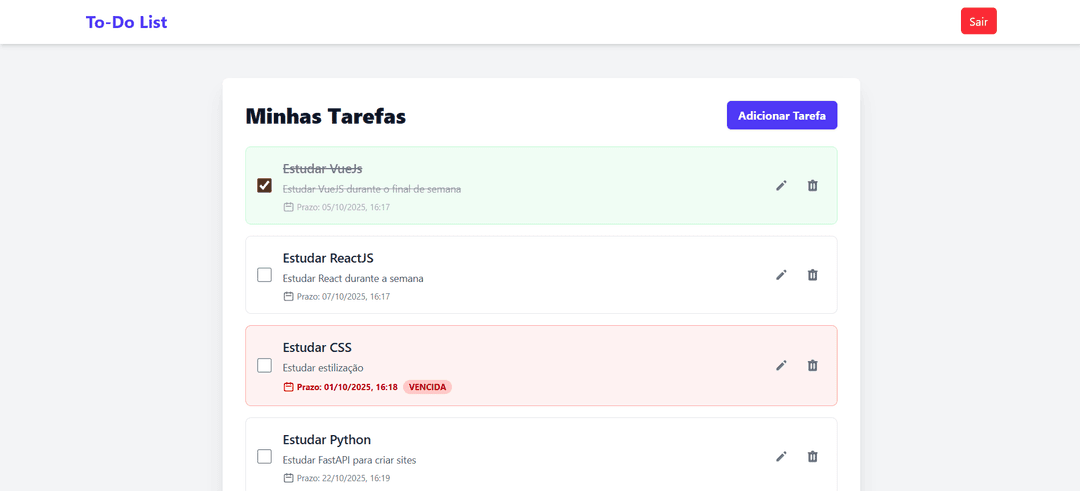
Task: Click the Estudar CSS title
Action: 317,347
